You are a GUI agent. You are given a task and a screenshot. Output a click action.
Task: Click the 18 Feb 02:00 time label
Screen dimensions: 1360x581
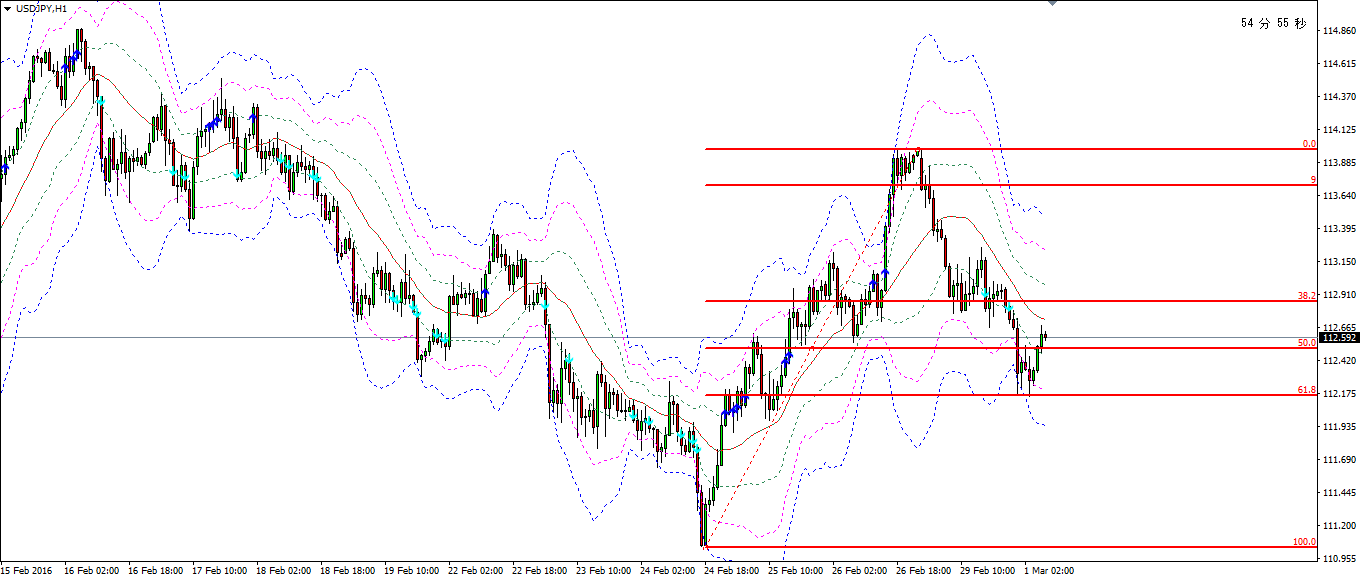pos(283,571)
